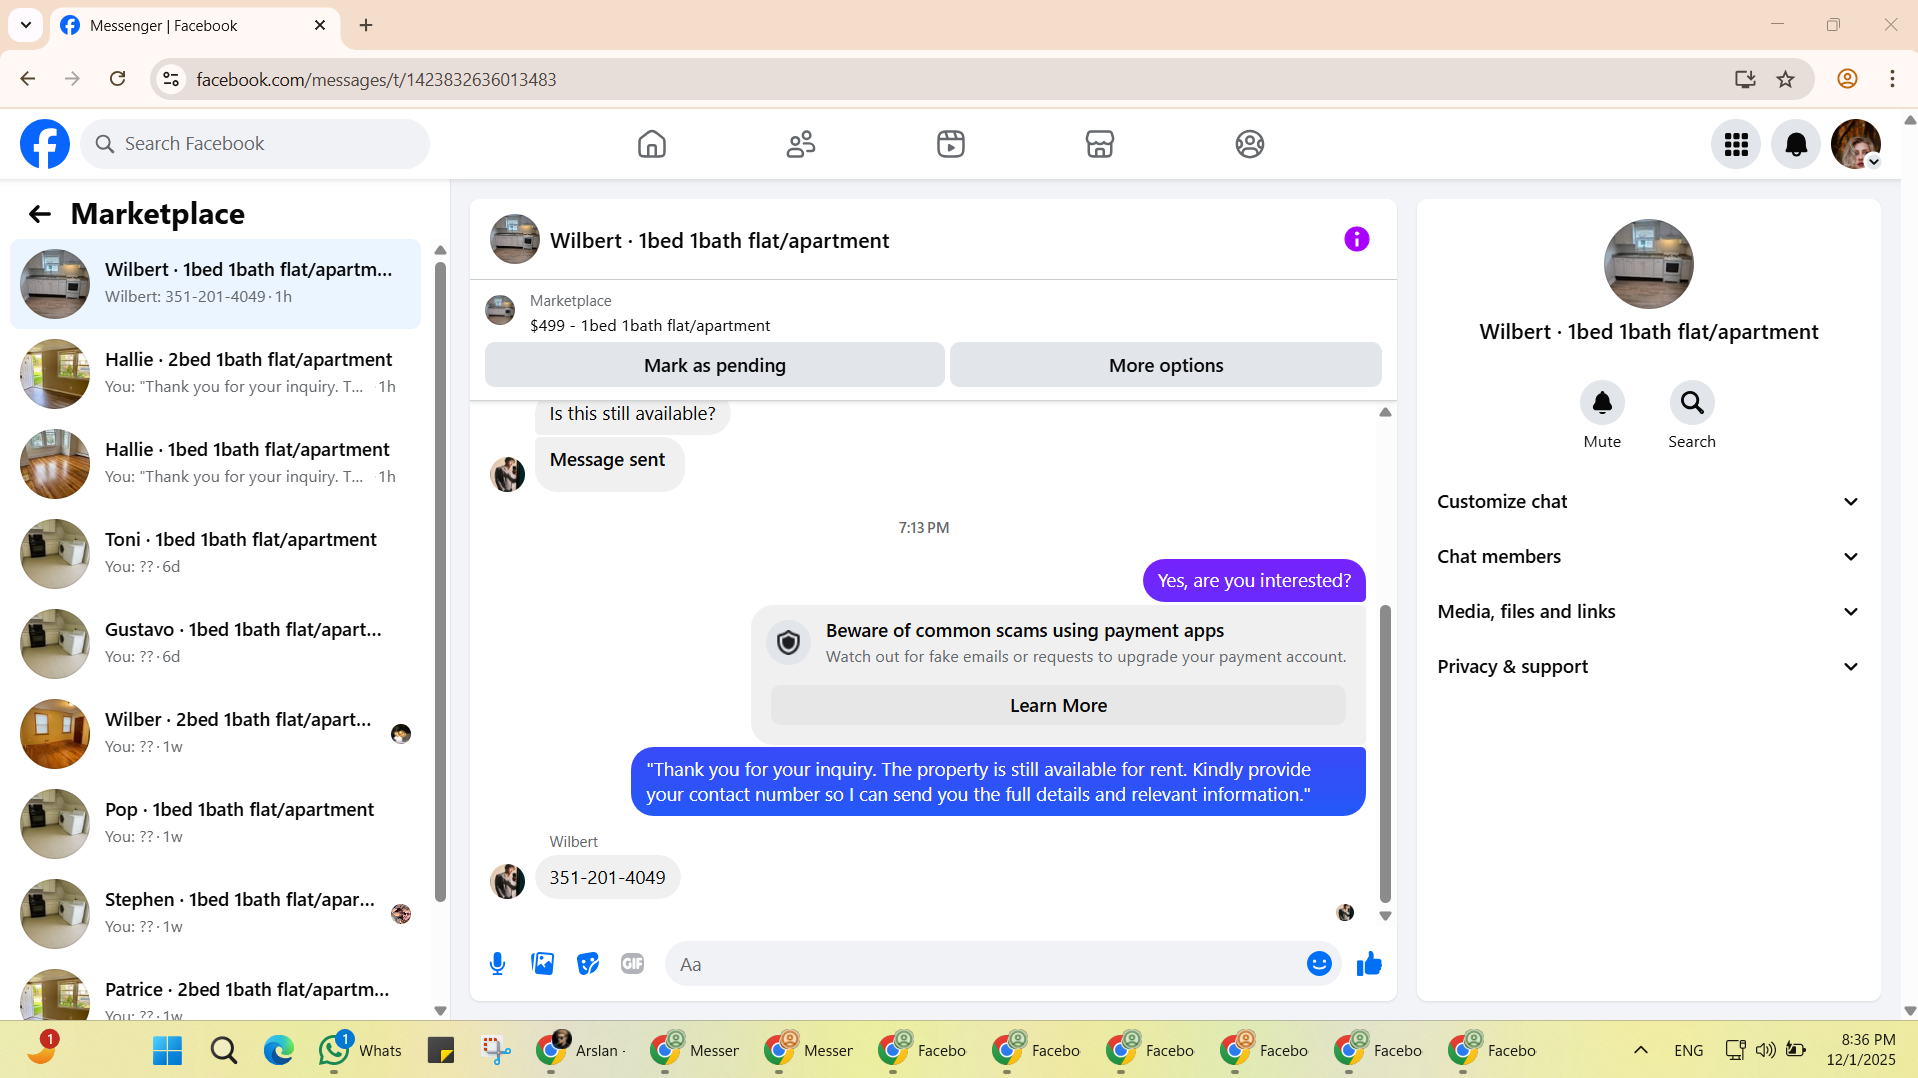This screenshot has height=1078, width=1918.
Task: Open the $499 - 1bed 1bath flat/apartment listing
Action: (x=650, y=326)
